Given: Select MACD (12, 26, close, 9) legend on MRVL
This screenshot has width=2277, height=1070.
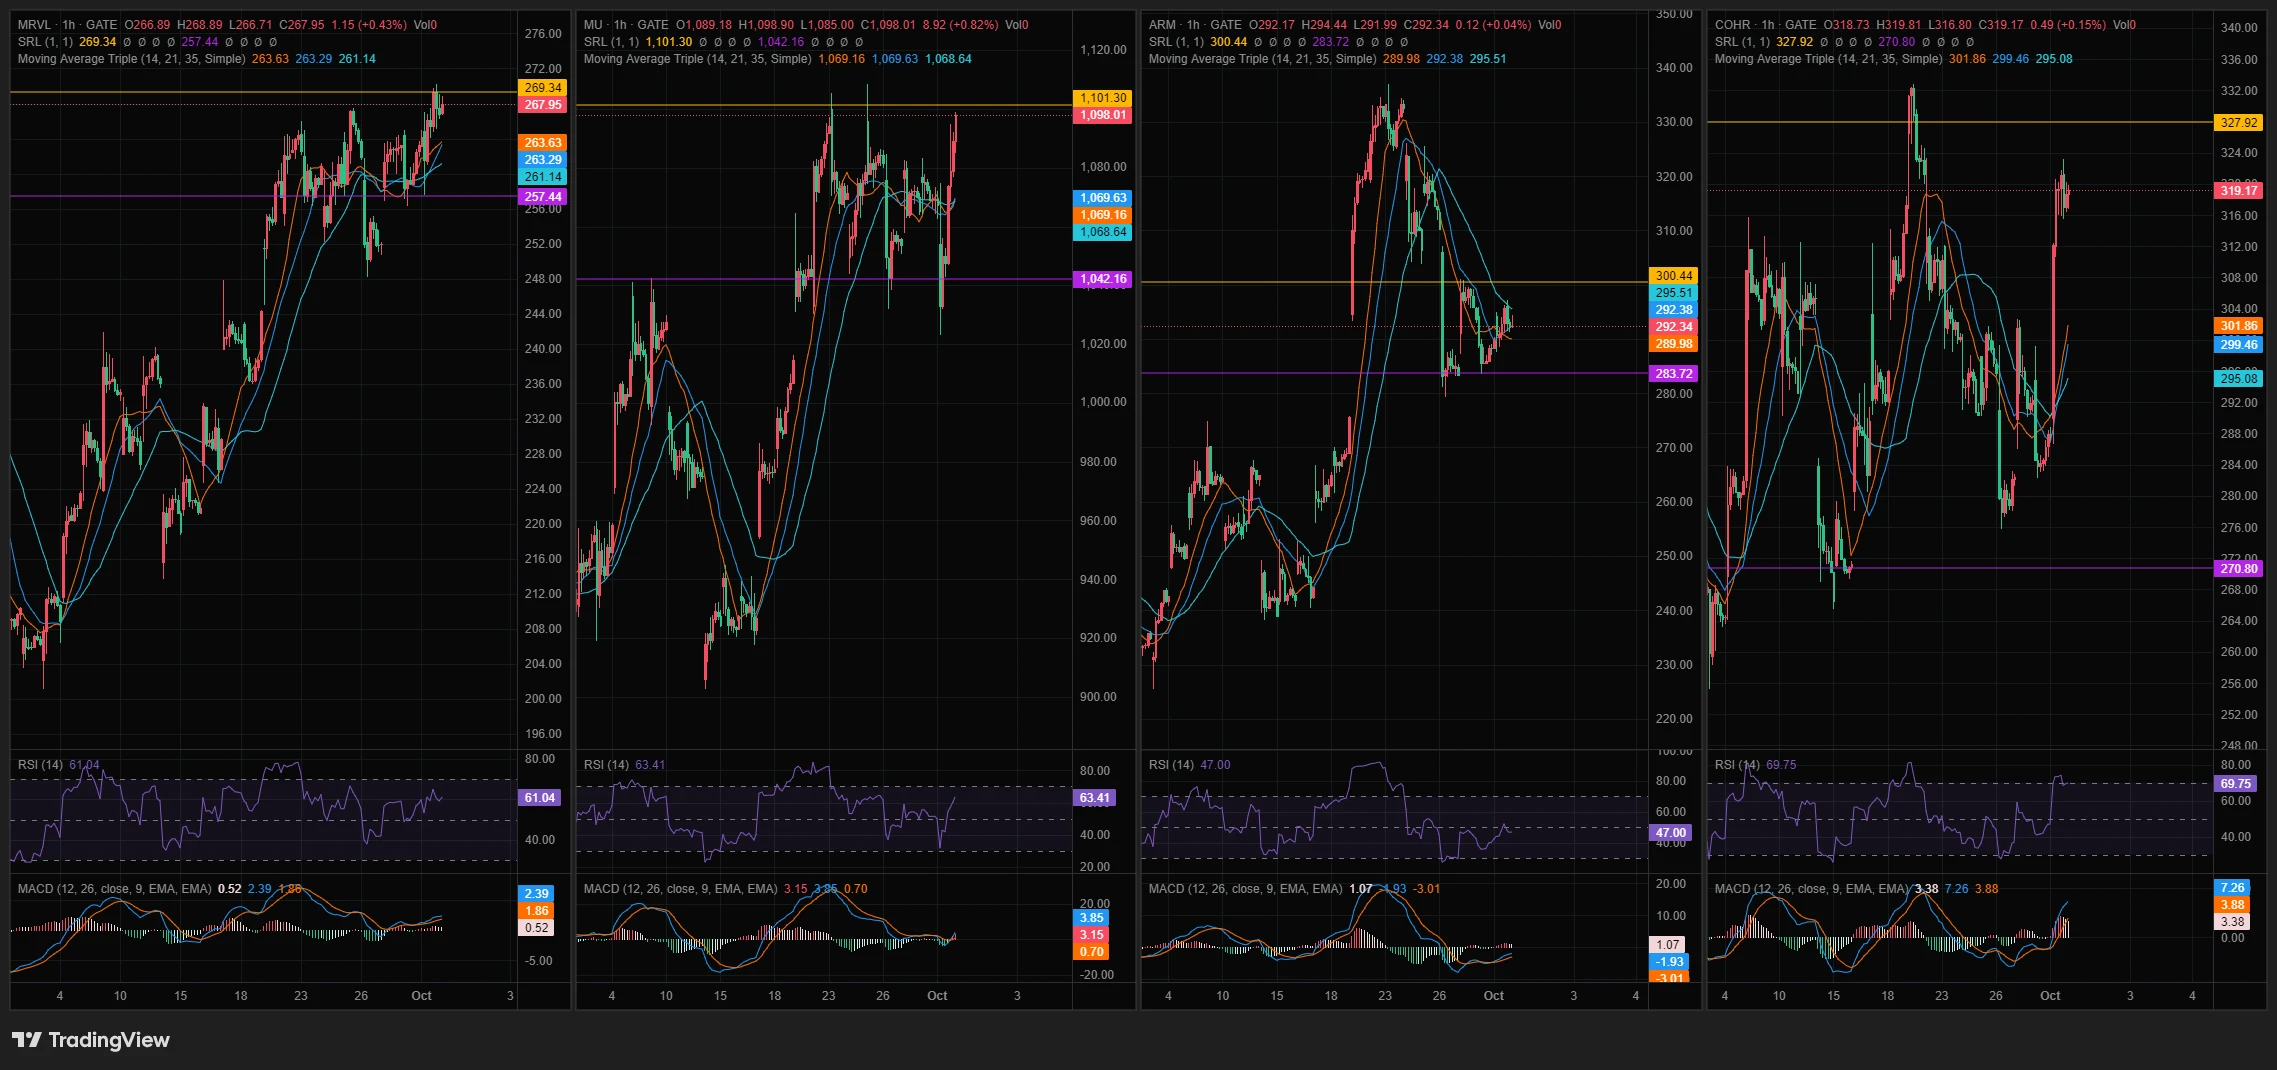Looking at the screenshot, I should (114, 889).
